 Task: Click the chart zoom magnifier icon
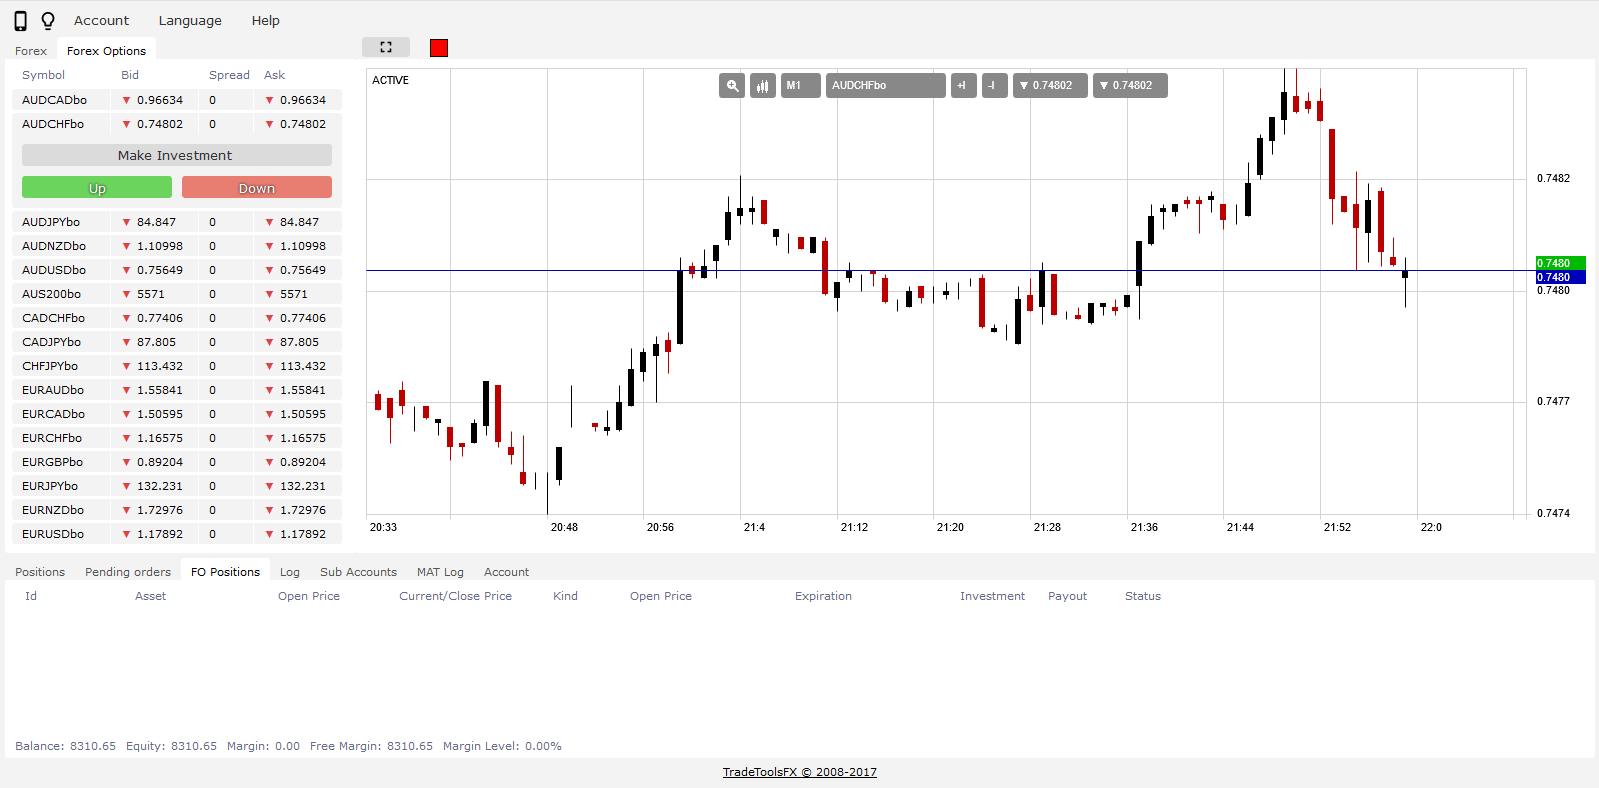pyautogui.click(x=732, y=86)
